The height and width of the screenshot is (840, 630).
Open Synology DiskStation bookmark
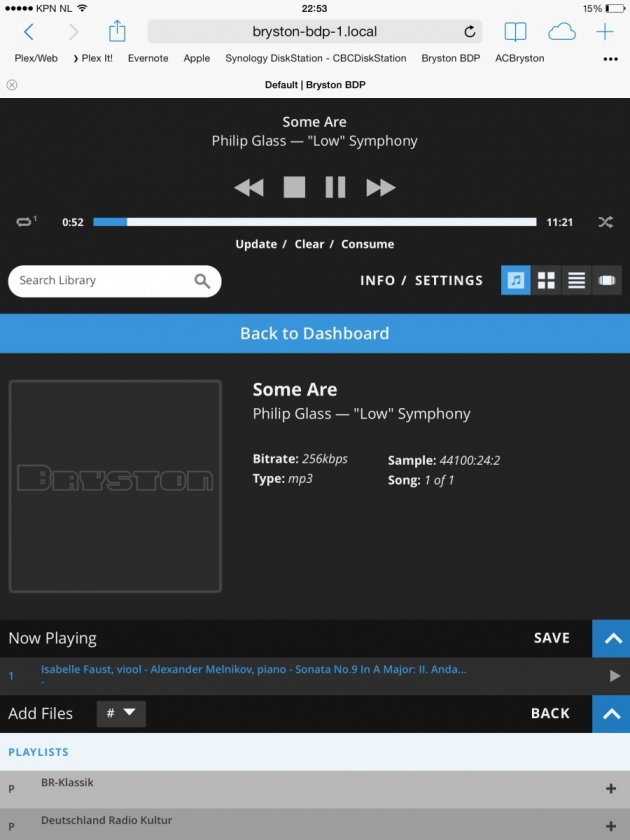[x=316, y=58]
